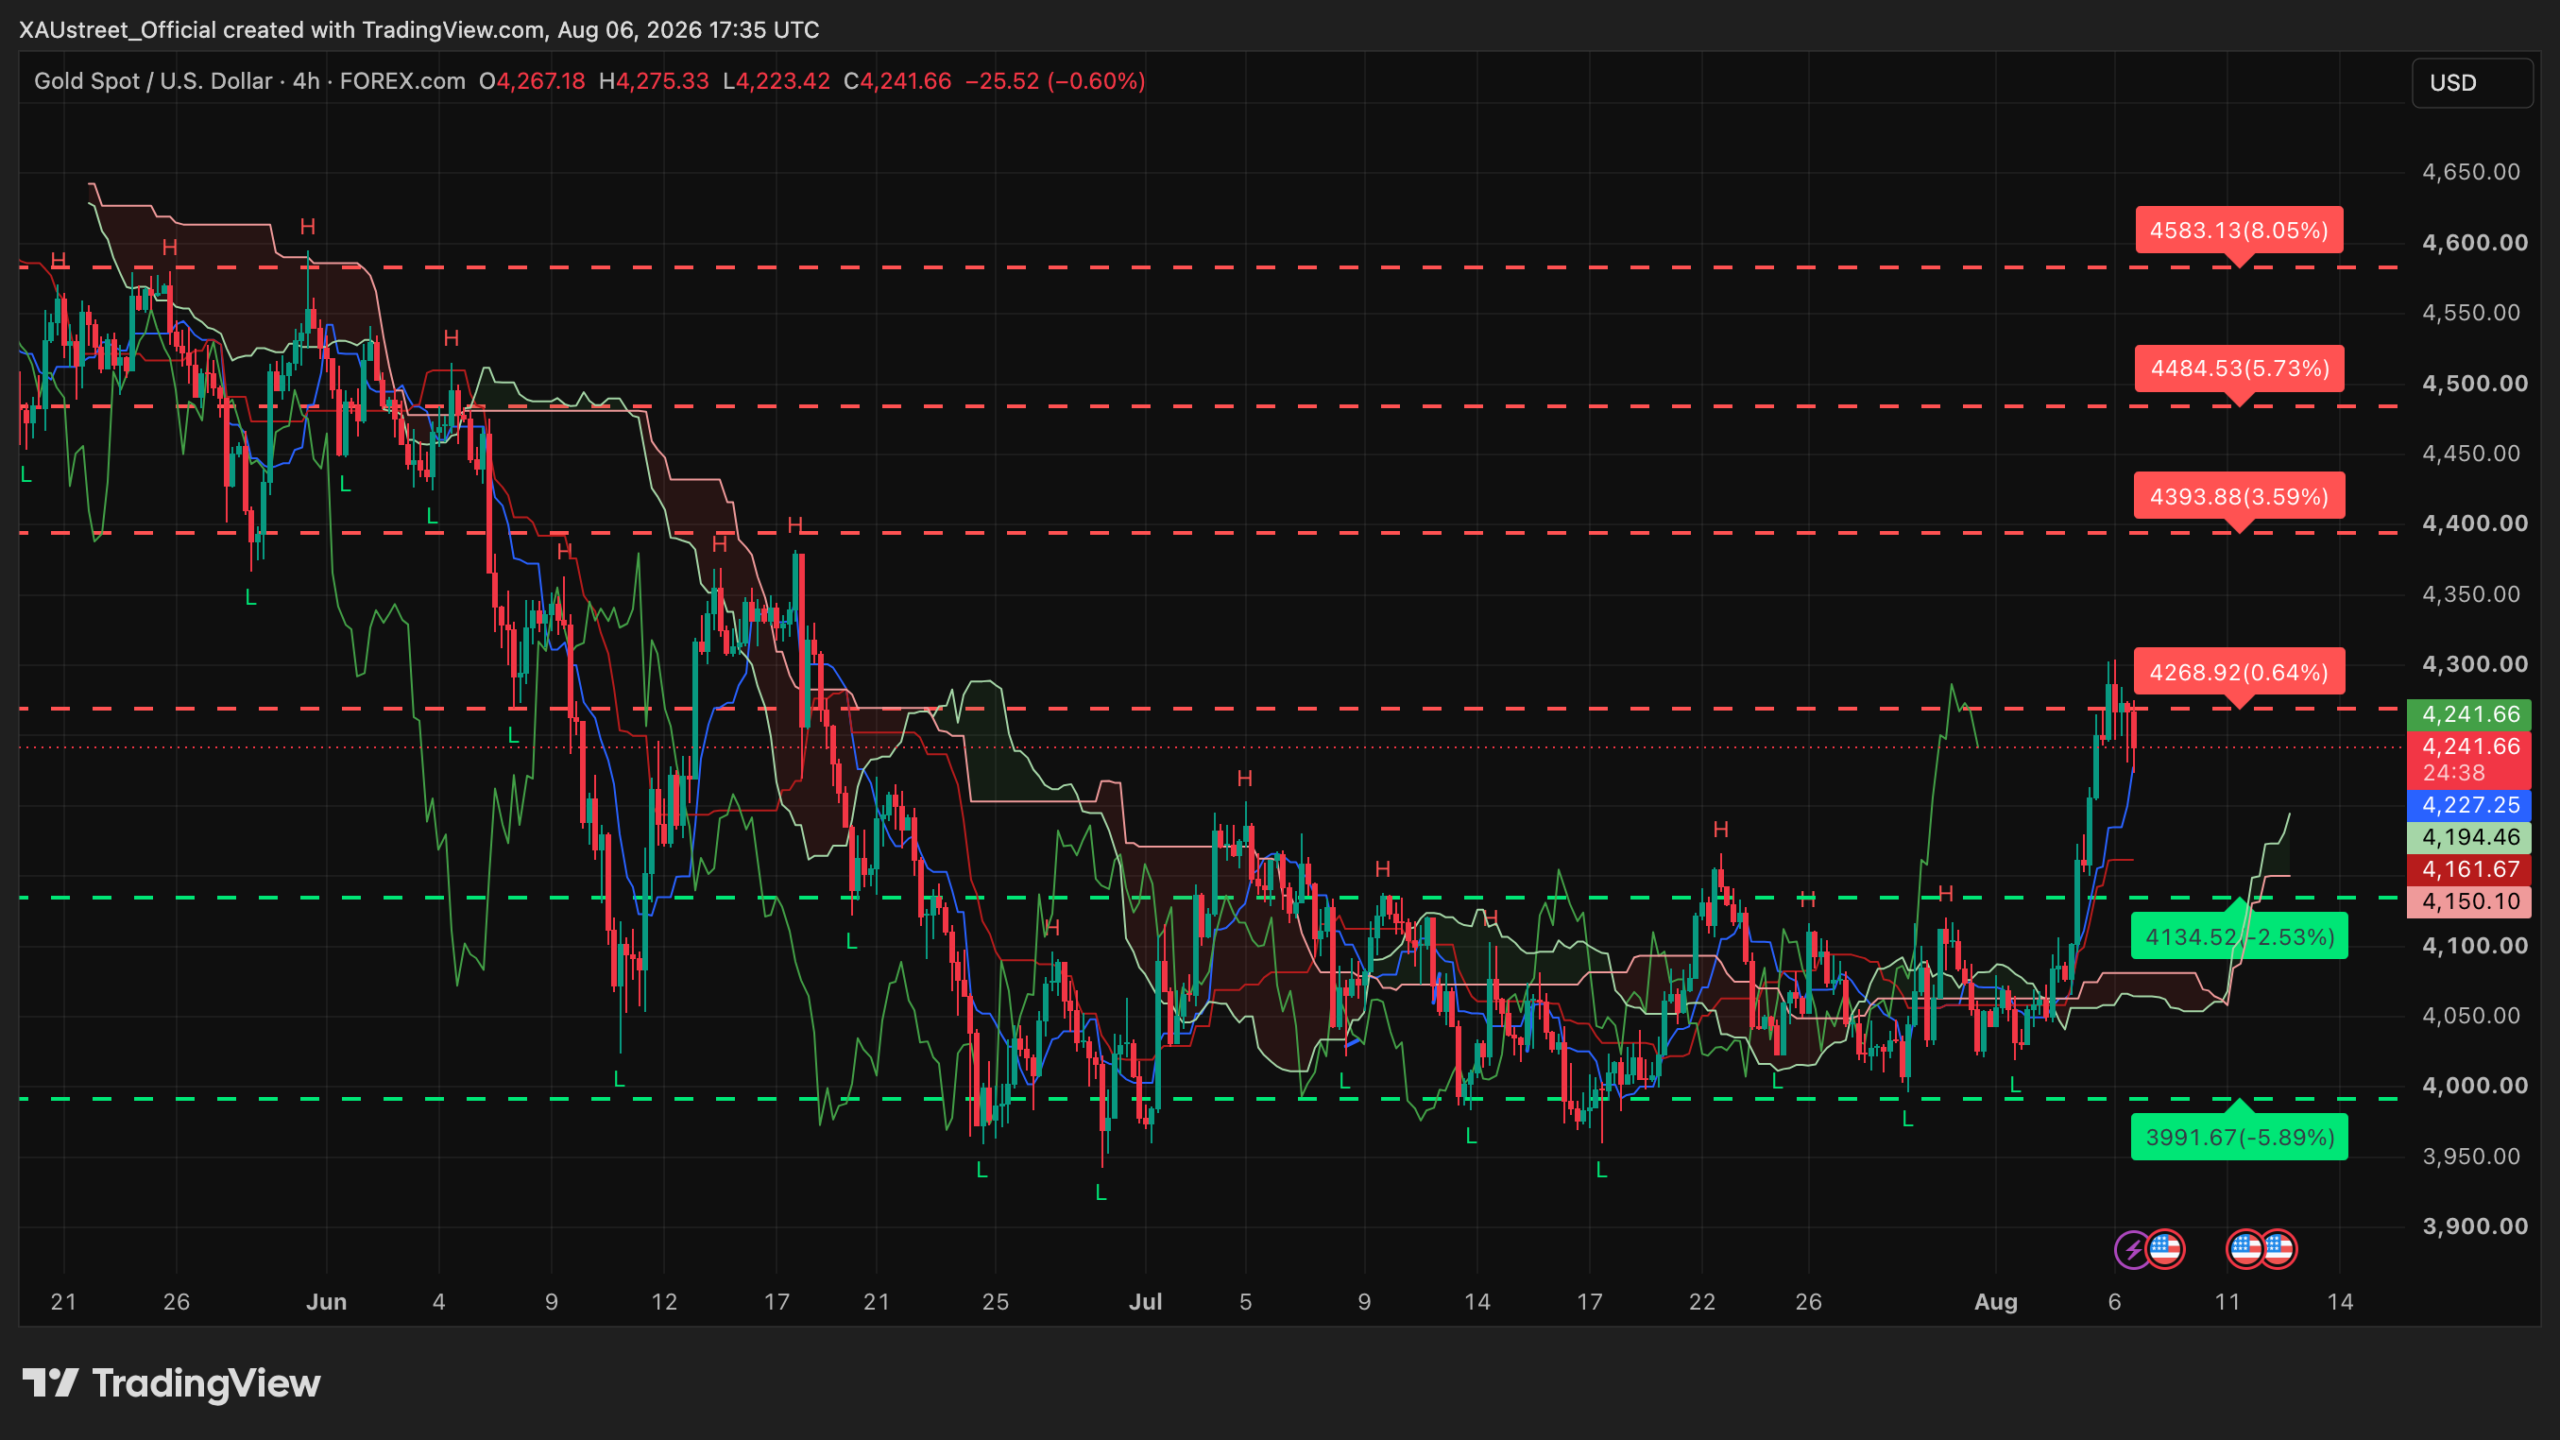Image resolution: width=2560 pixels, height=1440 pixels.
Task: Click the 6 label after Aug on date axis
Action: [2114, 1302]
